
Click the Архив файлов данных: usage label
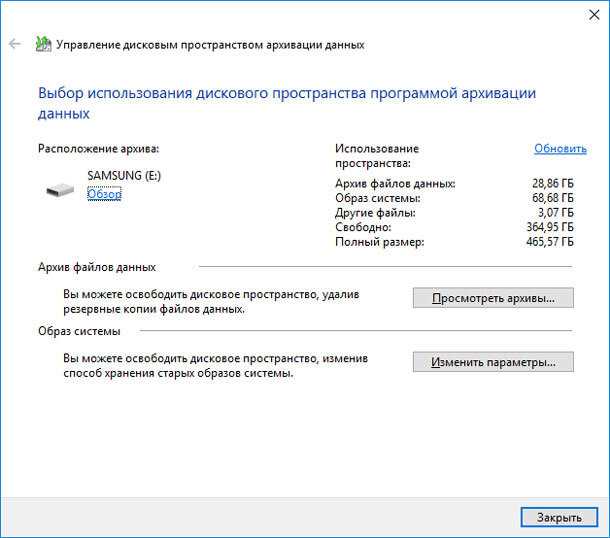click(x=395, y=183)
